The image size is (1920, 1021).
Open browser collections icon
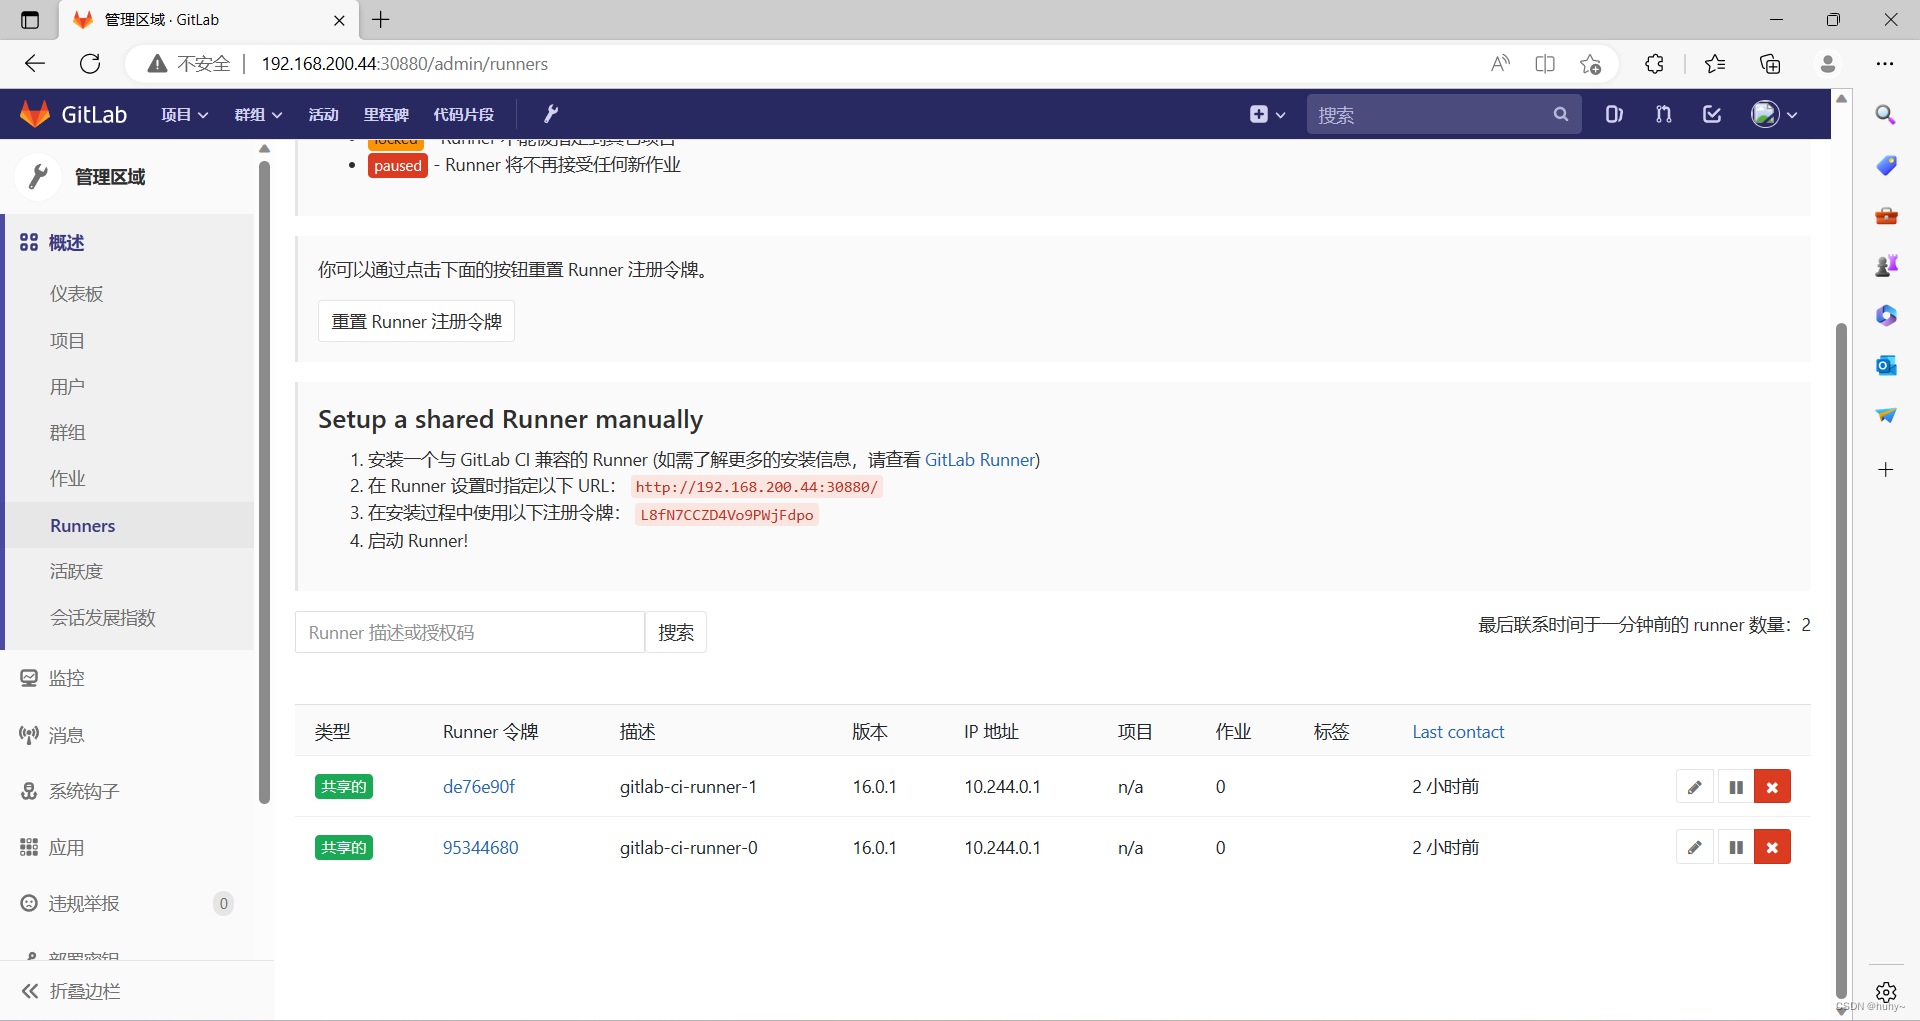[x=1770, y=64]
